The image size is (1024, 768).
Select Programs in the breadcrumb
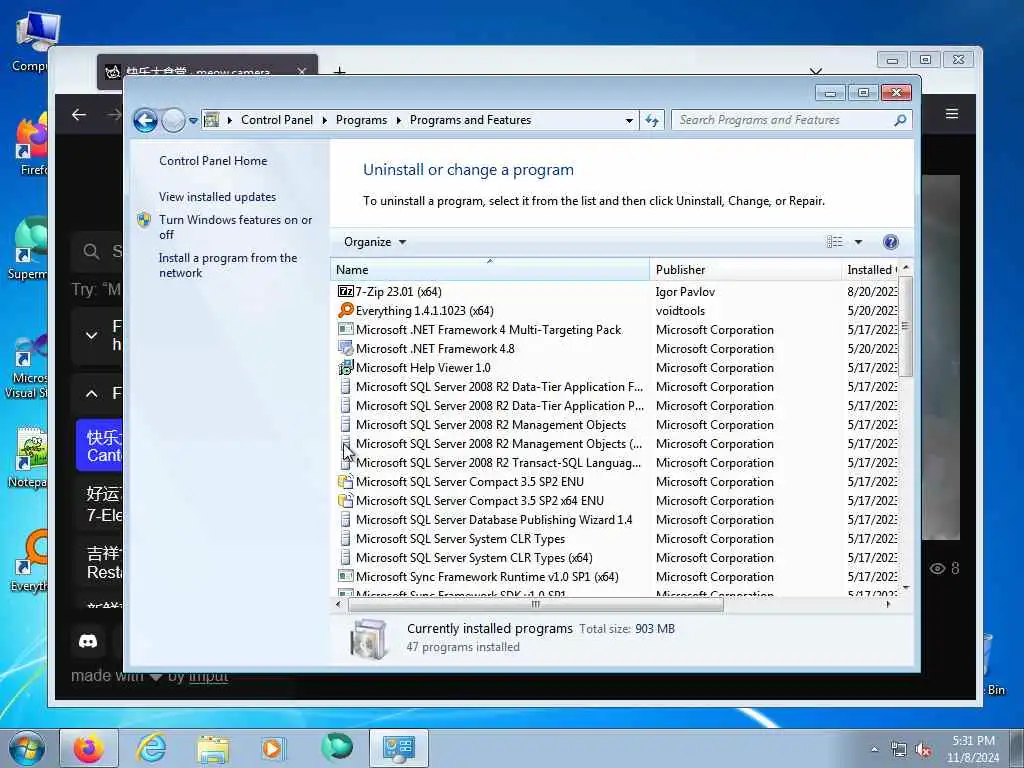[x=361, y=120]
